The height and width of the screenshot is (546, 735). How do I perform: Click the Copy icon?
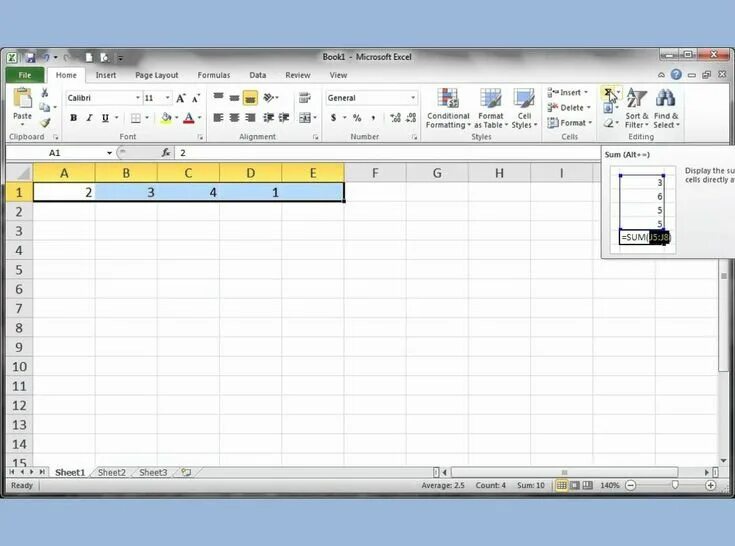[45, 107]
